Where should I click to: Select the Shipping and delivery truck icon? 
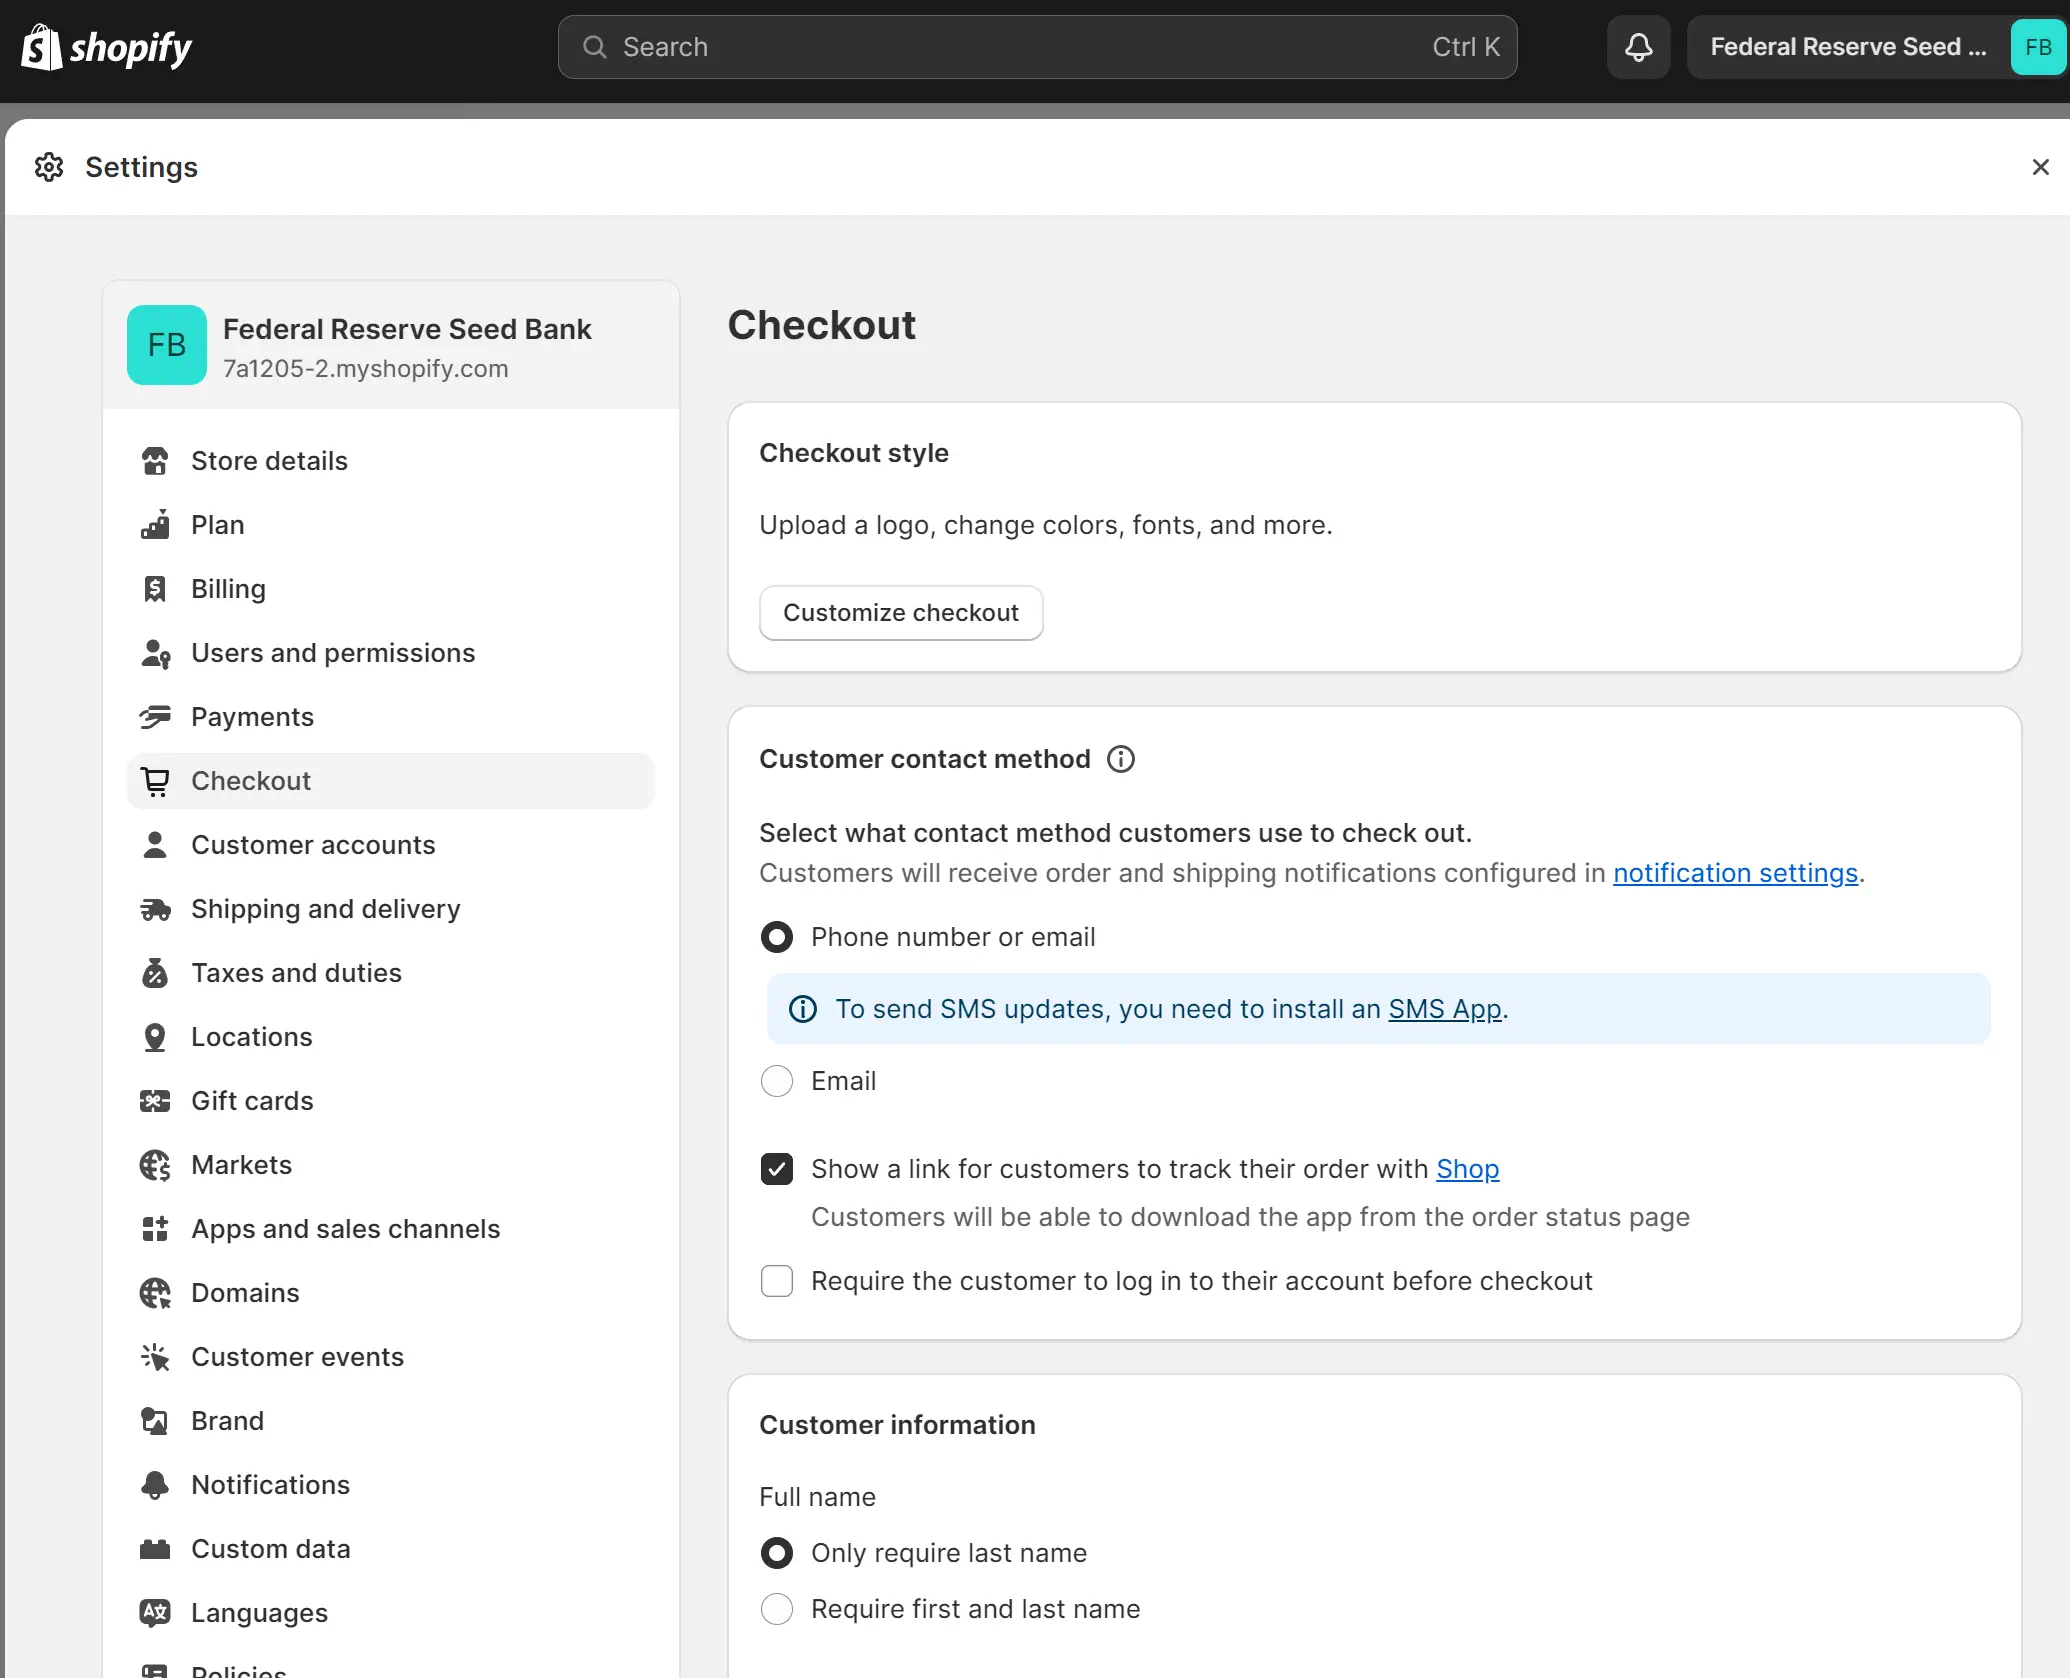click(x=155, y=909)
